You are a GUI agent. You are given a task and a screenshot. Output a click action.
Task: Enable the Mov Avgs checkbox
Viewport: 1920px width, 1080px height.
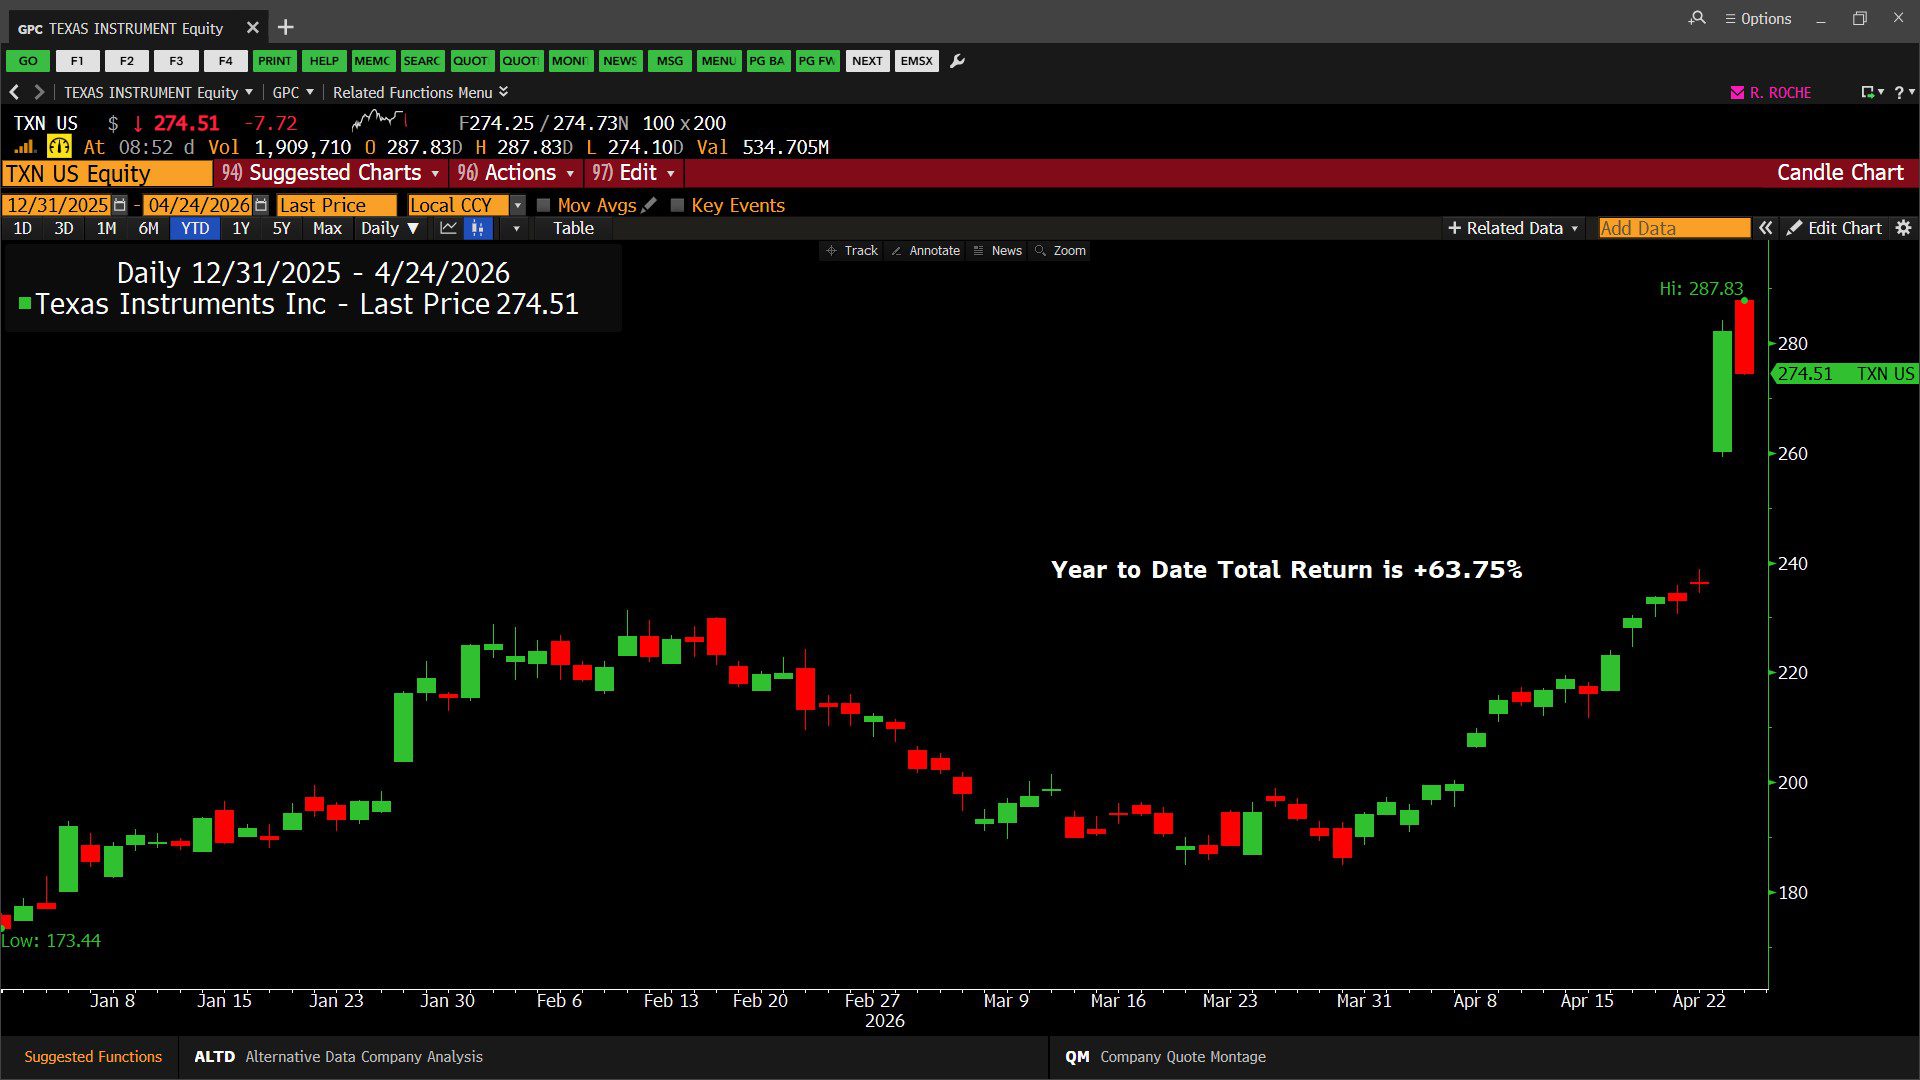point(544,205)
